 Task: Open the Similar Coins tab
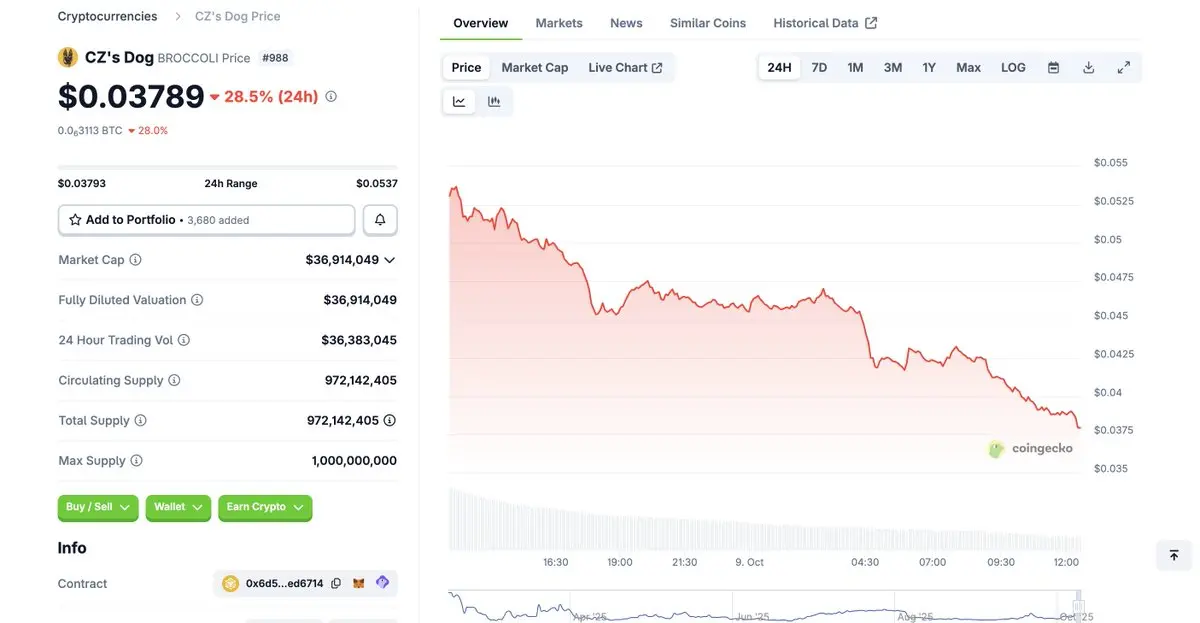click(x=708, y=23)
